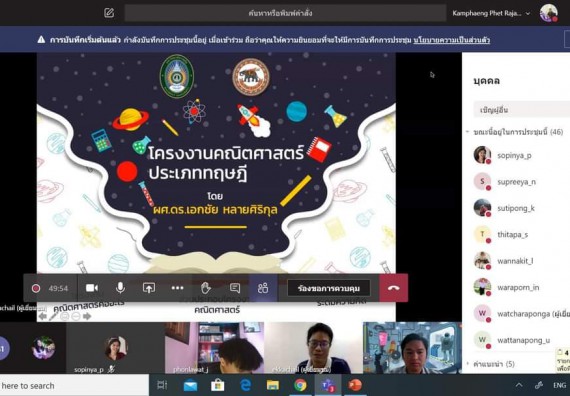Click the ENG language indicator
This screenshot has width=570, height=396.
[559, 385]
